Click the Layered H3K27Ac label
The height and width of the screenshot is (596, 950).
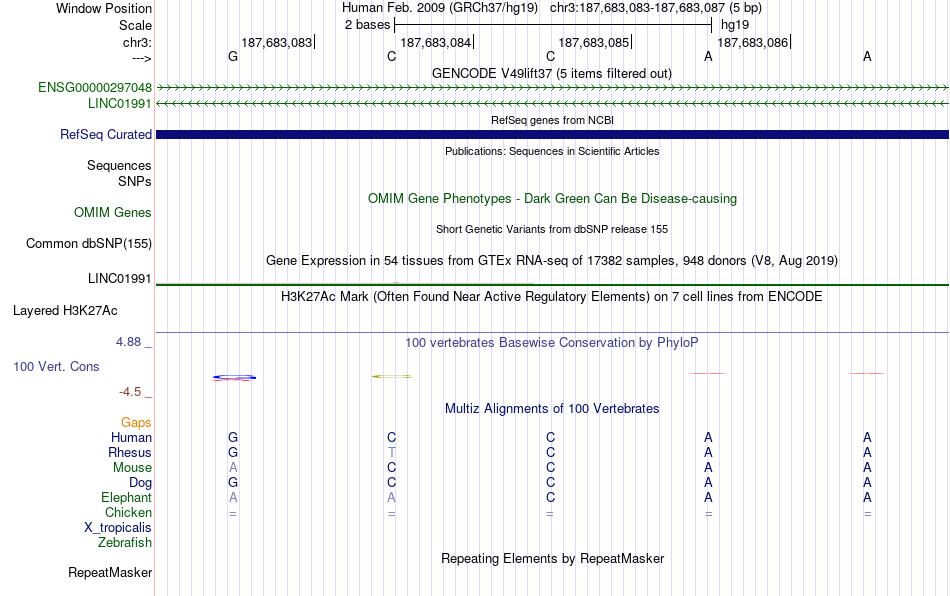(65, 311)
